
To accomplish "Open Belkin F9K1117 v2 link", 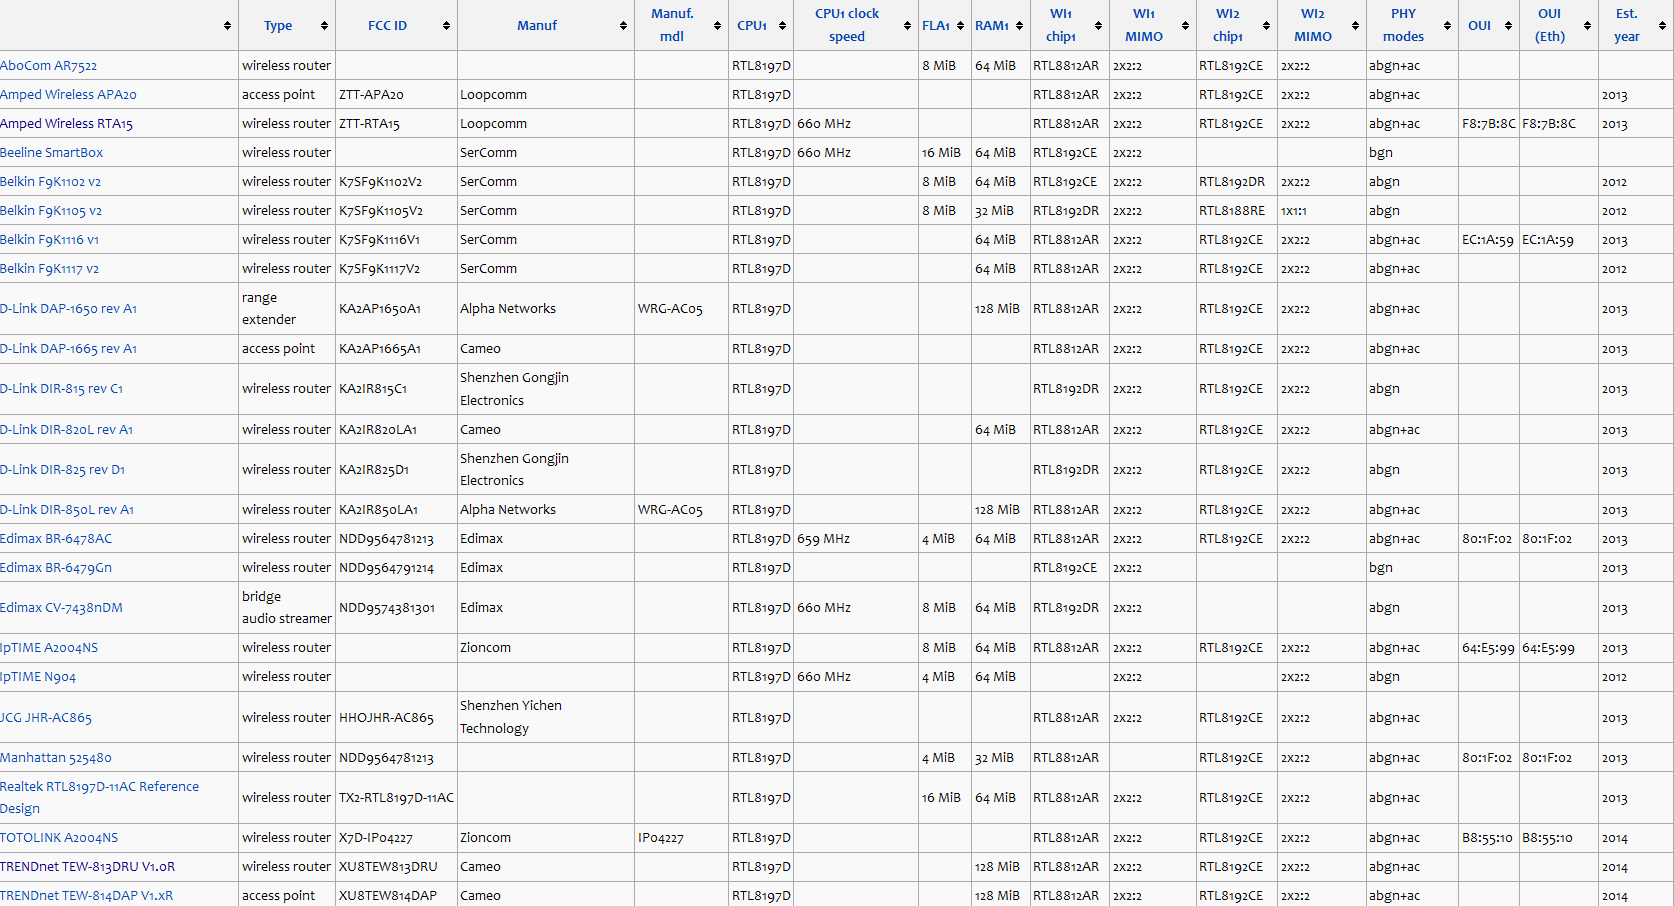I will pos(50,269).
